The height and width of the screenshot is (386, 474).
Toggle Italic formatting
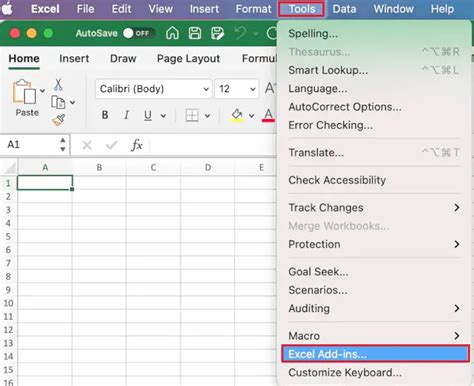pos(126,115)
